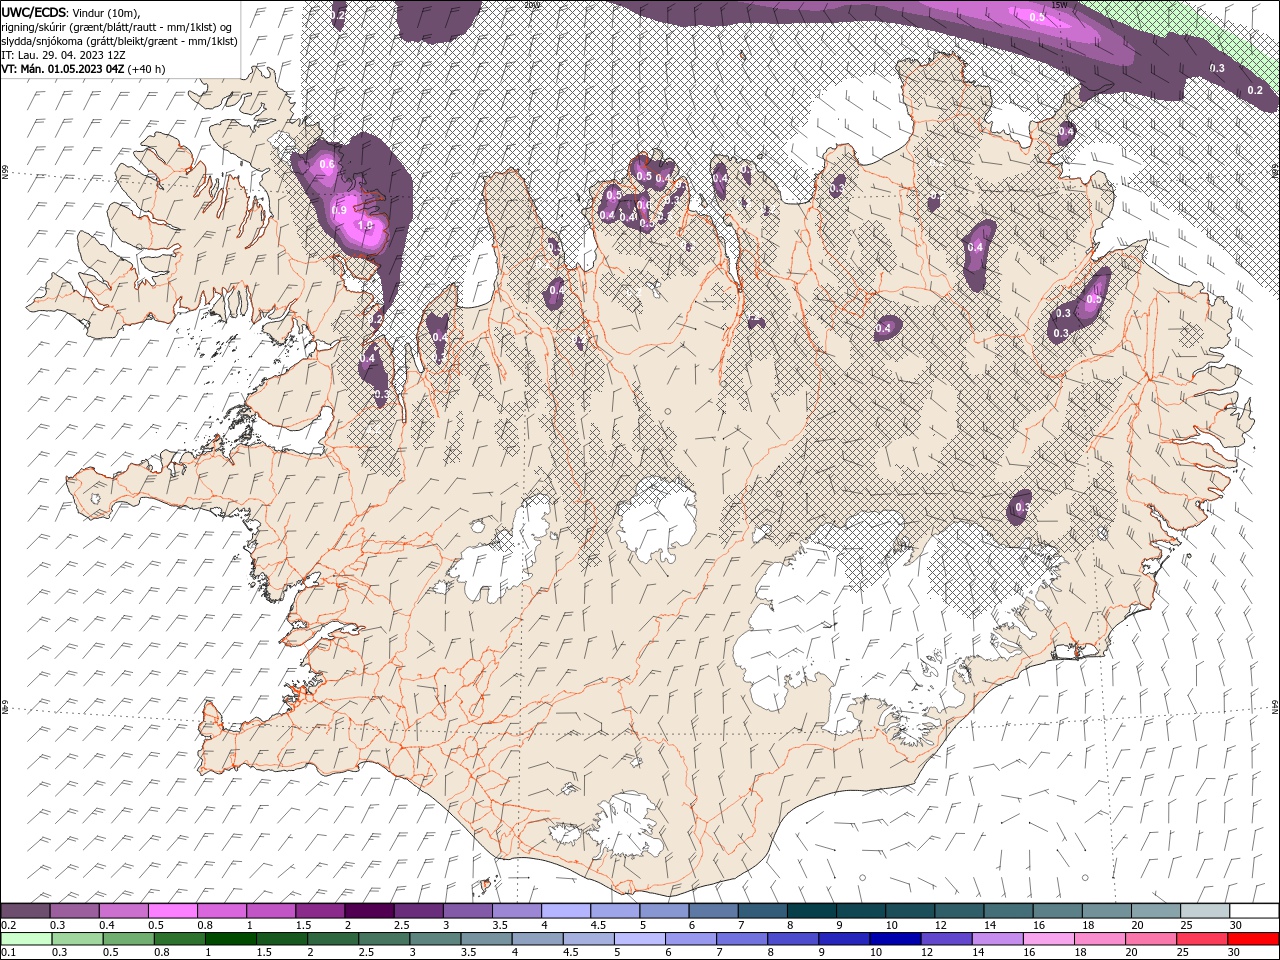Click the '64N' latitude label on the right edge

1276,707
